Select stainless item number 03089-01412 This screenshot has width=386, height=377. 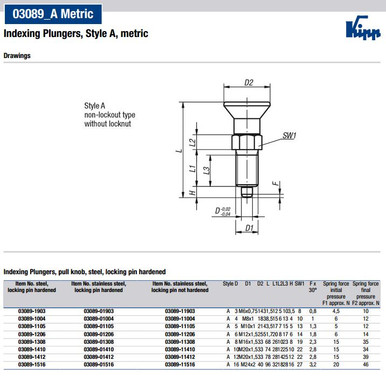pyautogui.click(x=99, y=357)
